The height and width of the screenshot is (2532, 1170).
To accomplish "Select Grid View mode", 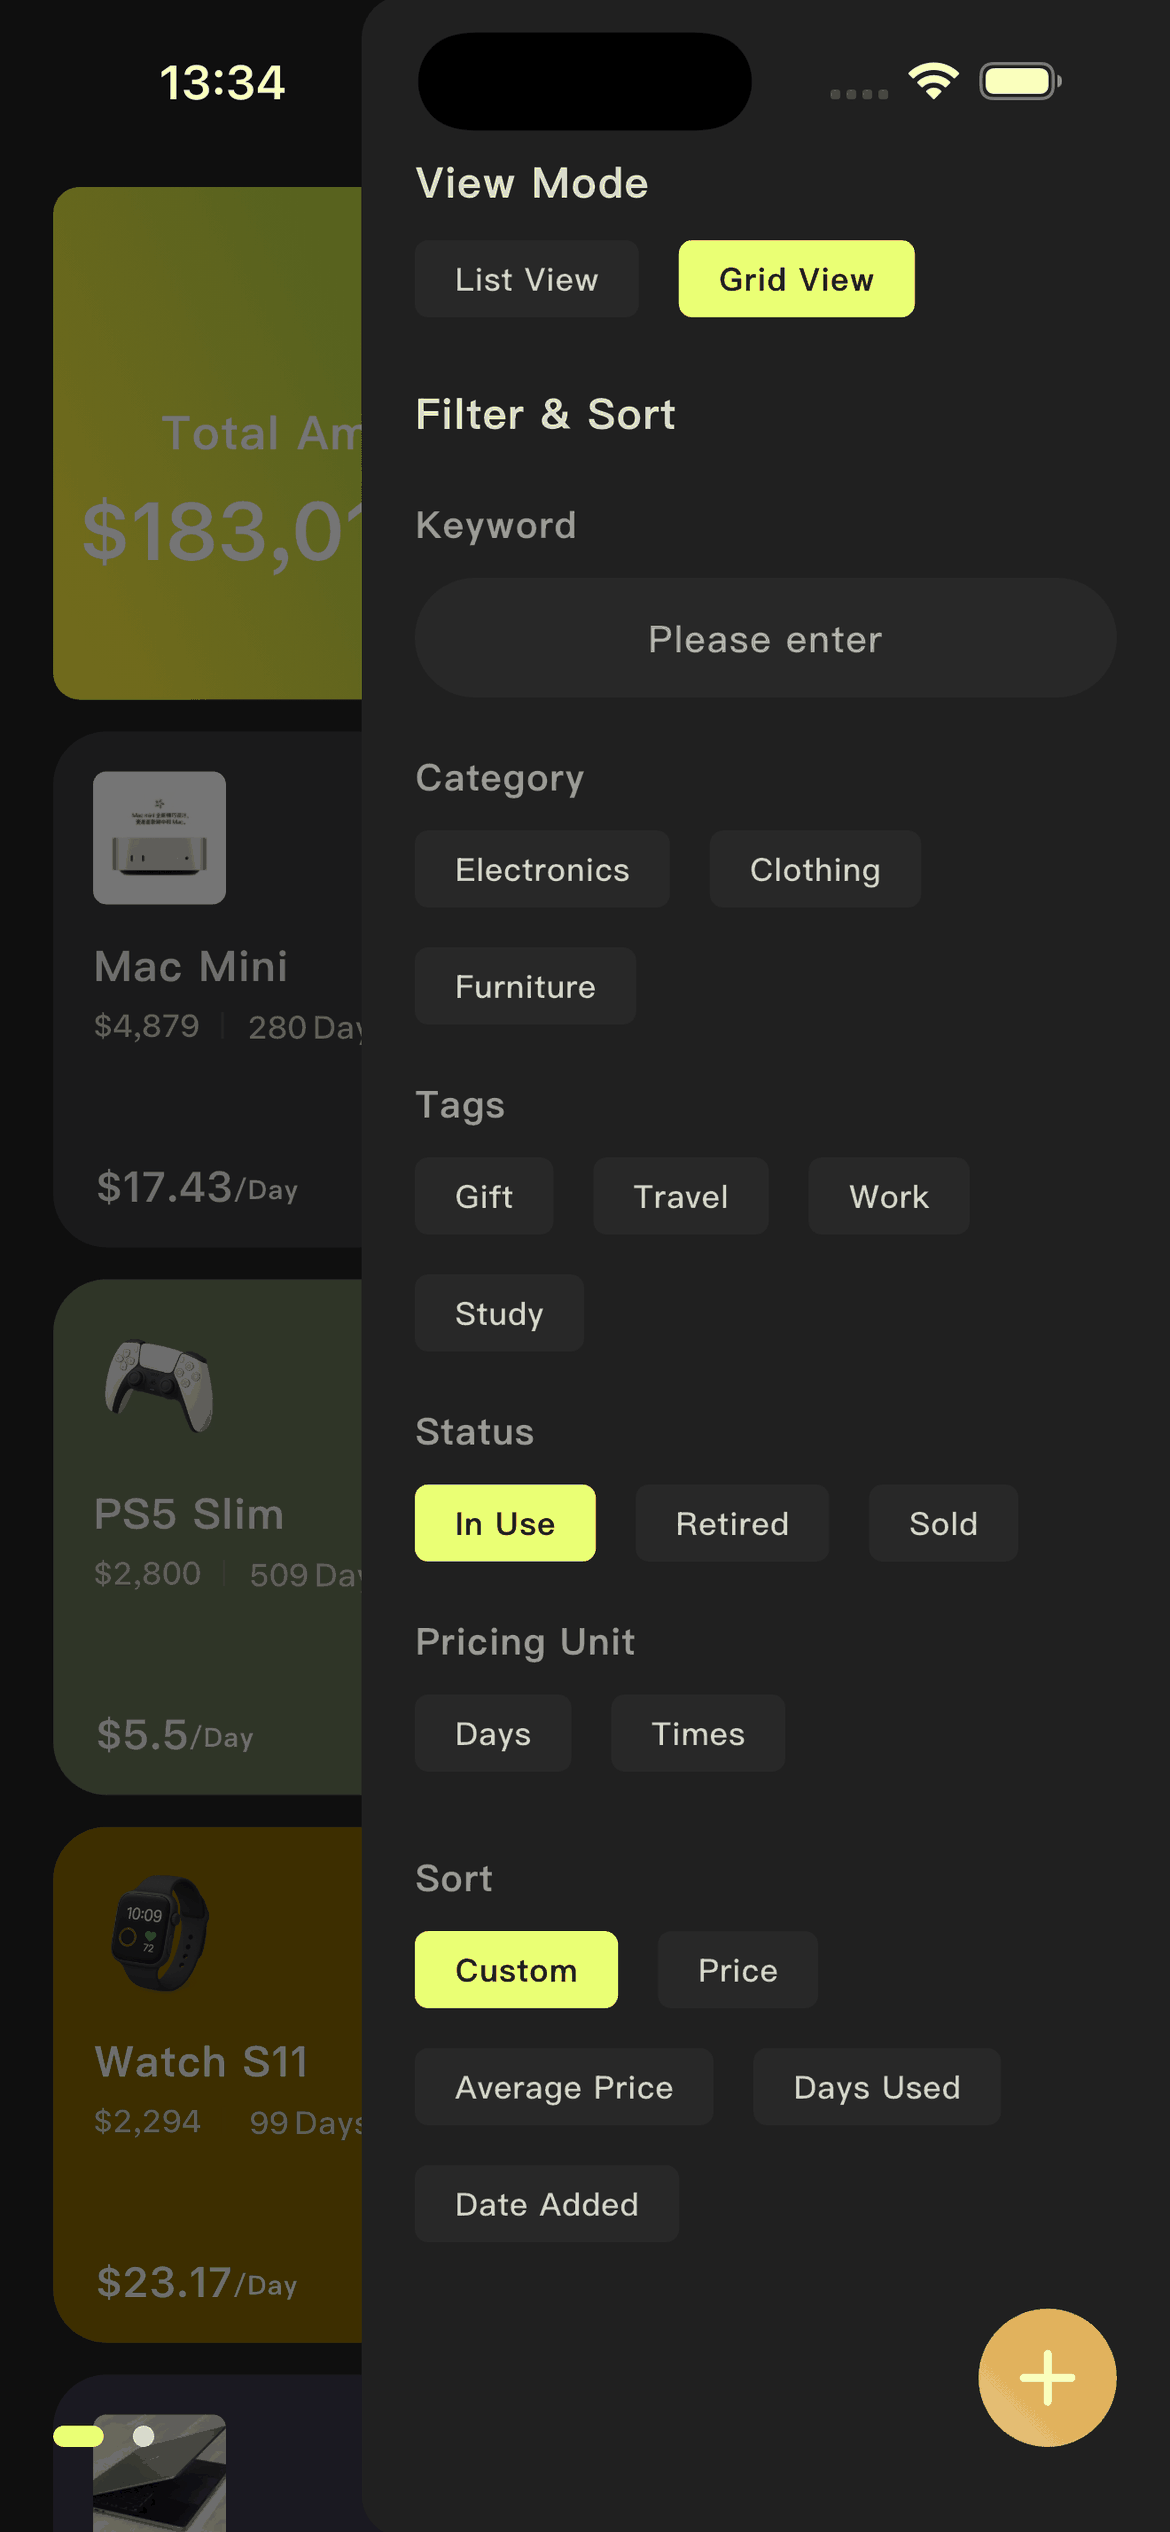I will point(796,279).
